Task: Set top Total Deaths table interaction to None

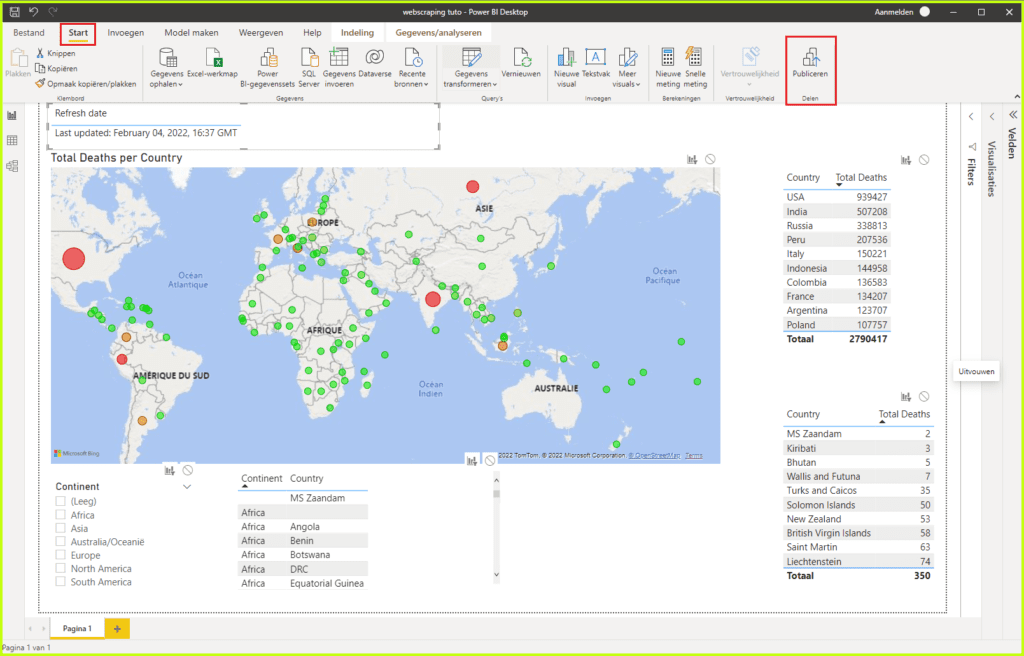Action: tap(923, 160)
